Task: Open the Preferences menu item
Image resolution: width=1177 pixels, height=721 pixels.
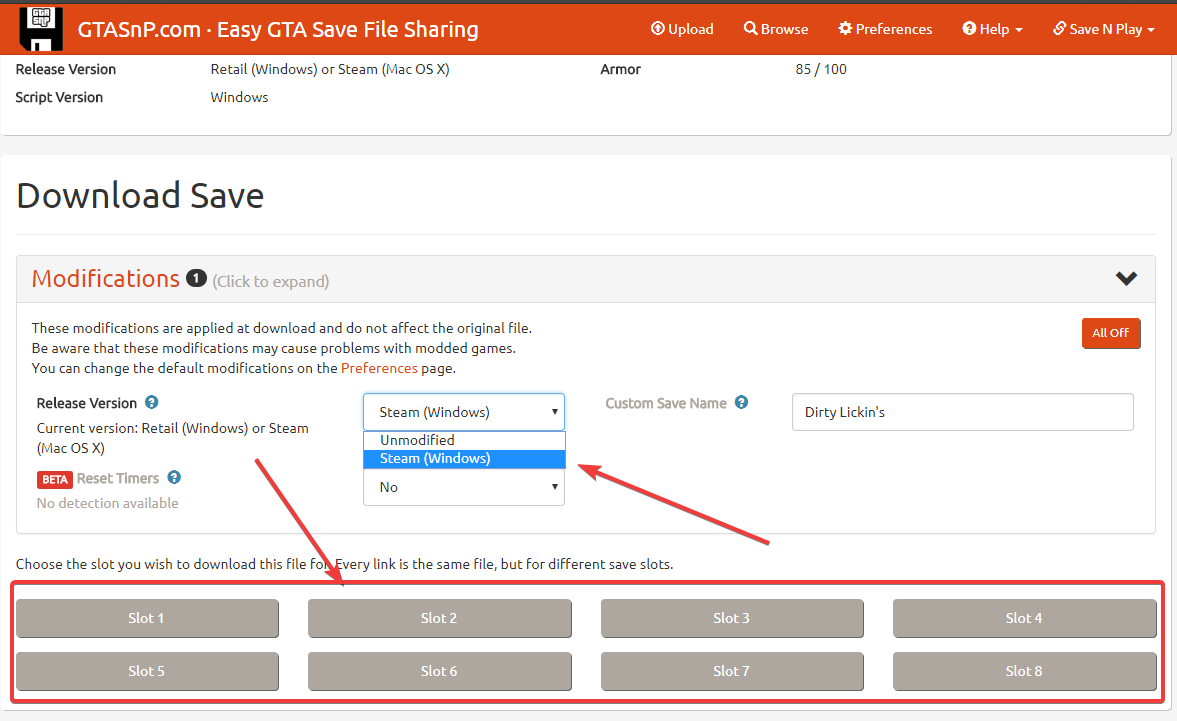Action: (x=885, y=29)
